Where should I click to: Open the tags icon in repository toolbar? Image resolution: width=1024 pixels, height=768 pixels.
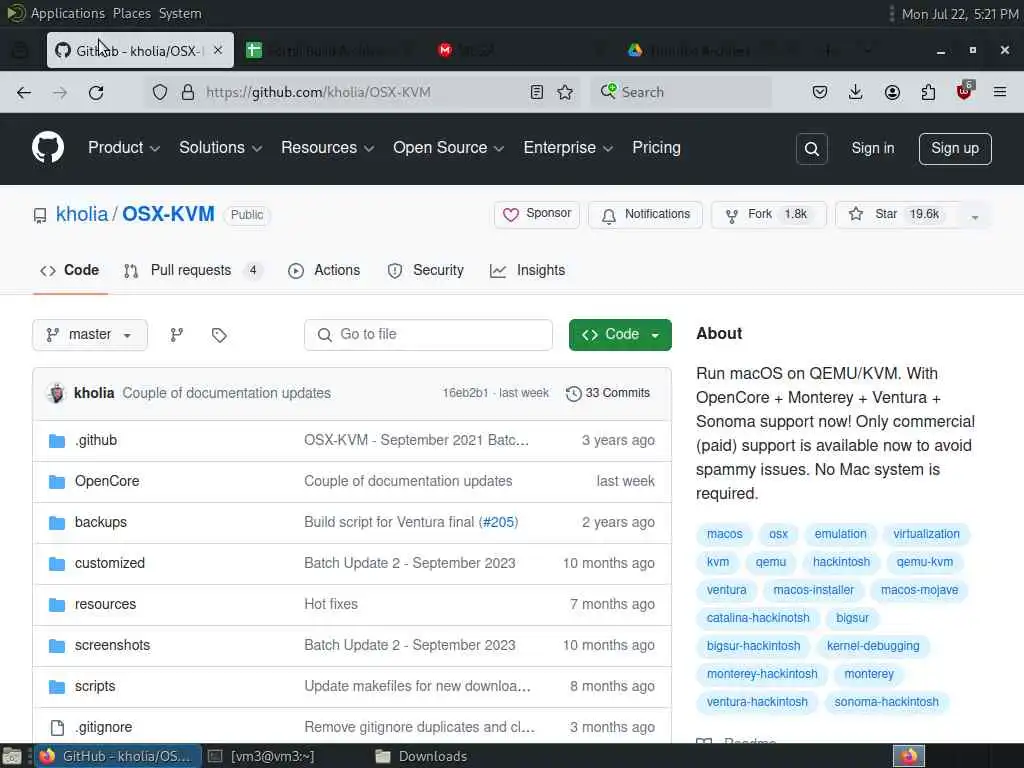pyautogui.click(x=219, y=335)
